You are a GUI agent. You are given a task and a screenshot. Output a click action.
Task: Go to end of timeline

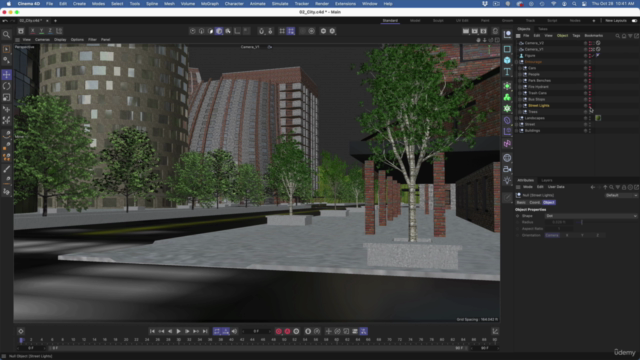click(x=205, y=331)
